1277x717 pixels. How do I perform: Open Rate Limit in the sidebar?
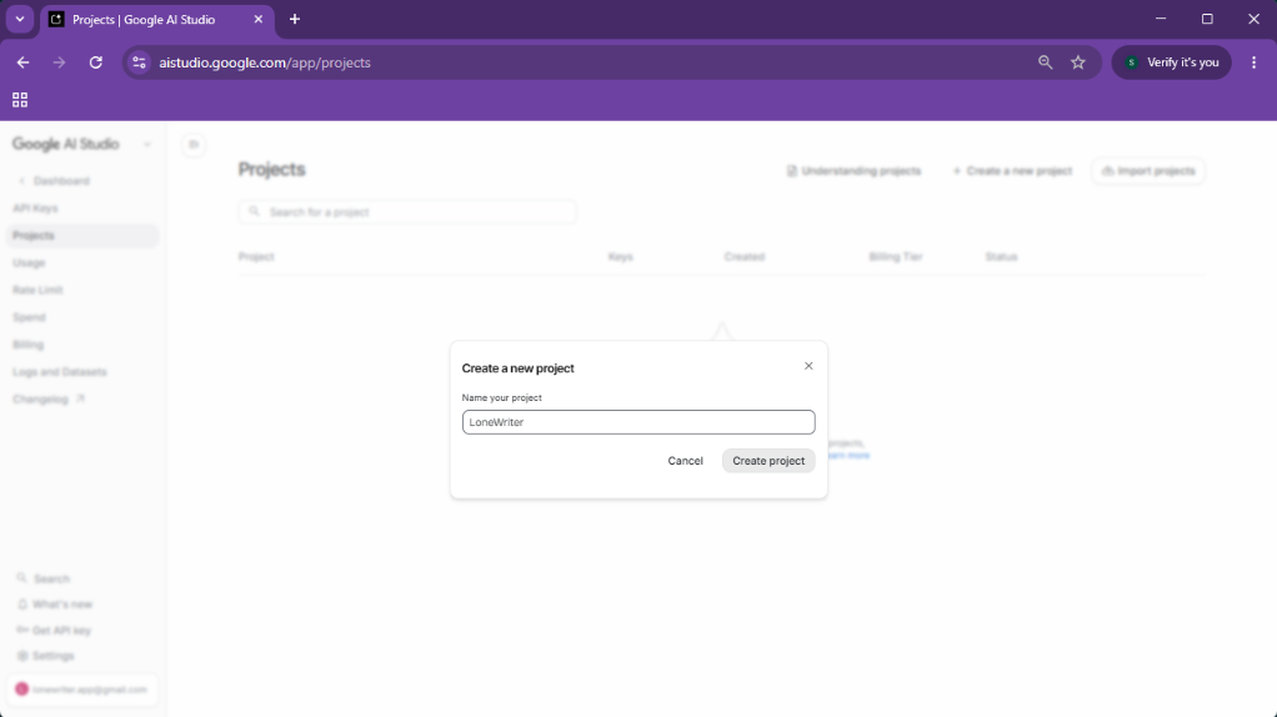click(x=38, y=290)
